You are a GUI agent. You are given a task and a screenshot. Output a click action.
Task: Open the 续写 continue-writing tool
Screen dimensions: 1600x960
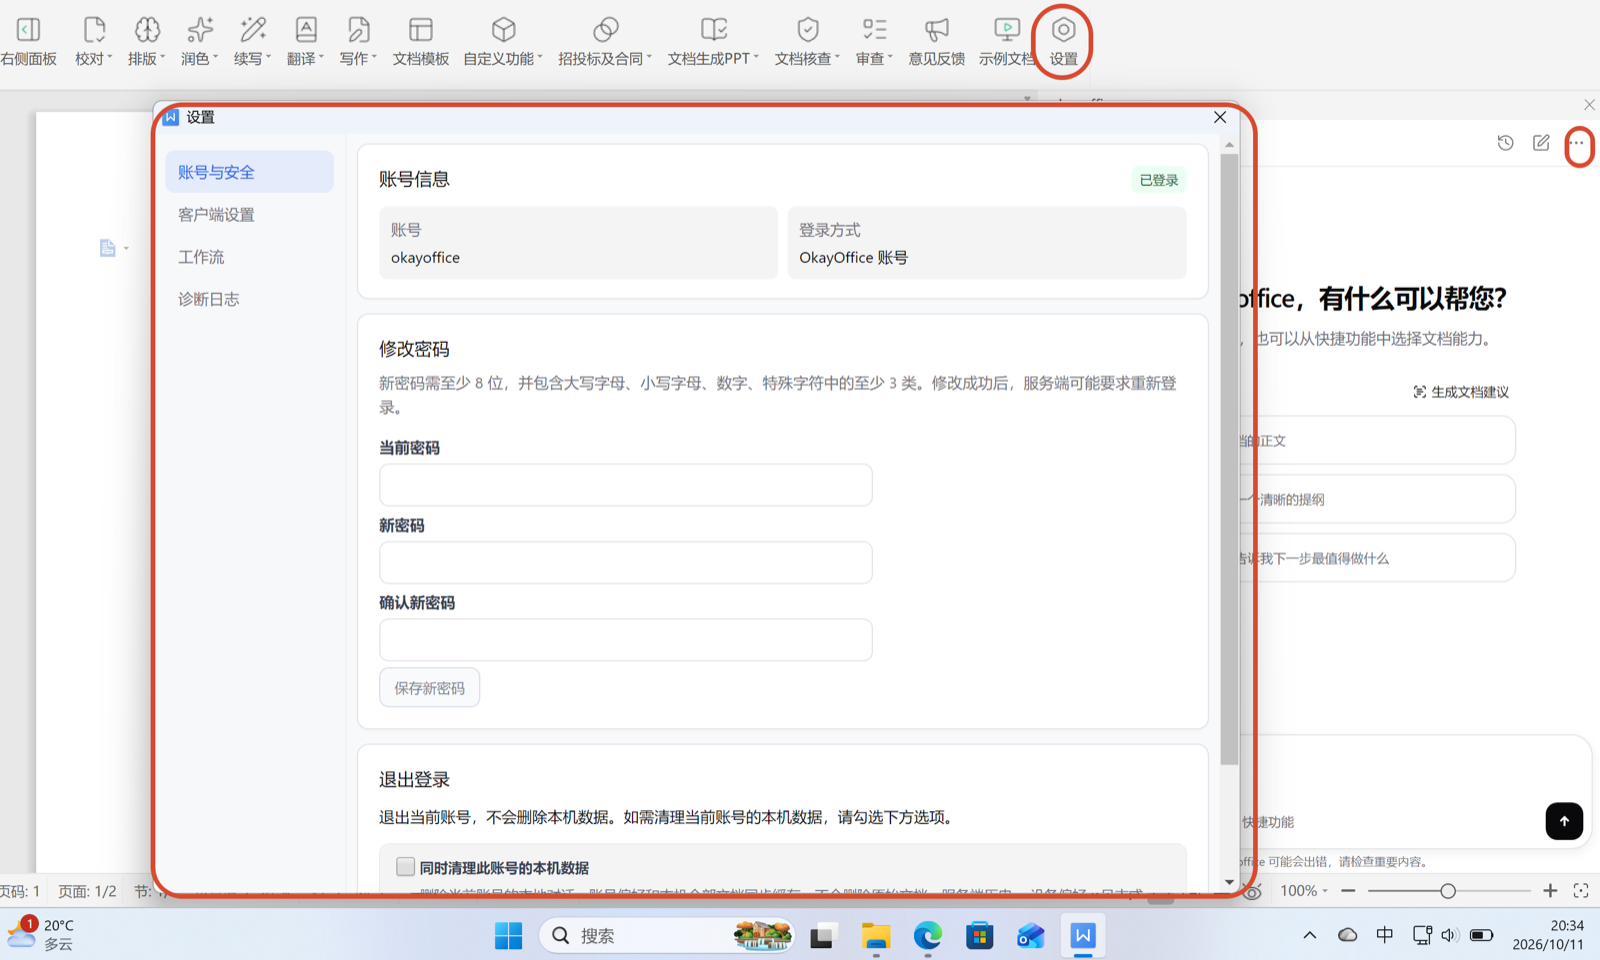pos(252,42)
